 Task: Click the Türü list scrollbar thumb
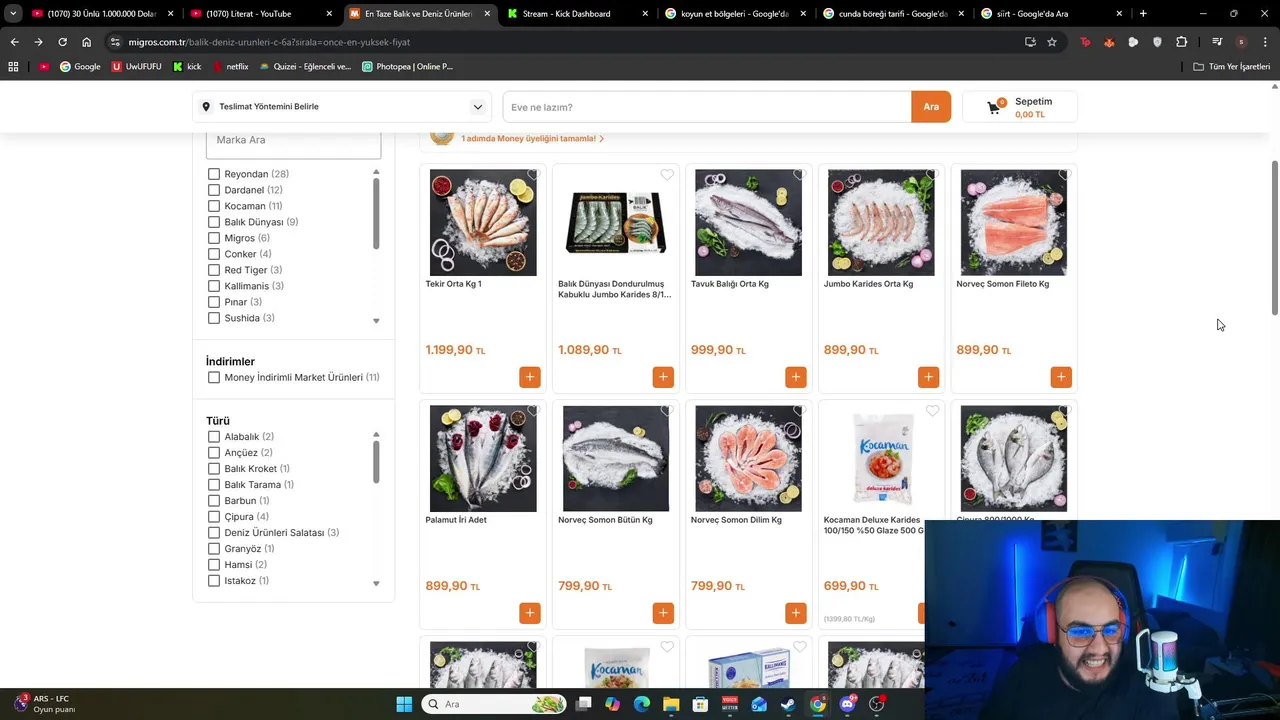click(x=376, y=462)
